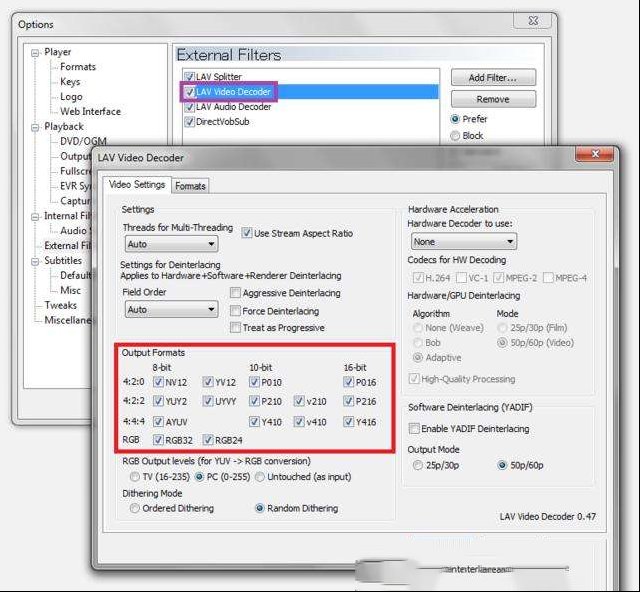Select LAV Audio Decoder filter row
The width and height of the screenshot is (640, 592).
point(311,107)
